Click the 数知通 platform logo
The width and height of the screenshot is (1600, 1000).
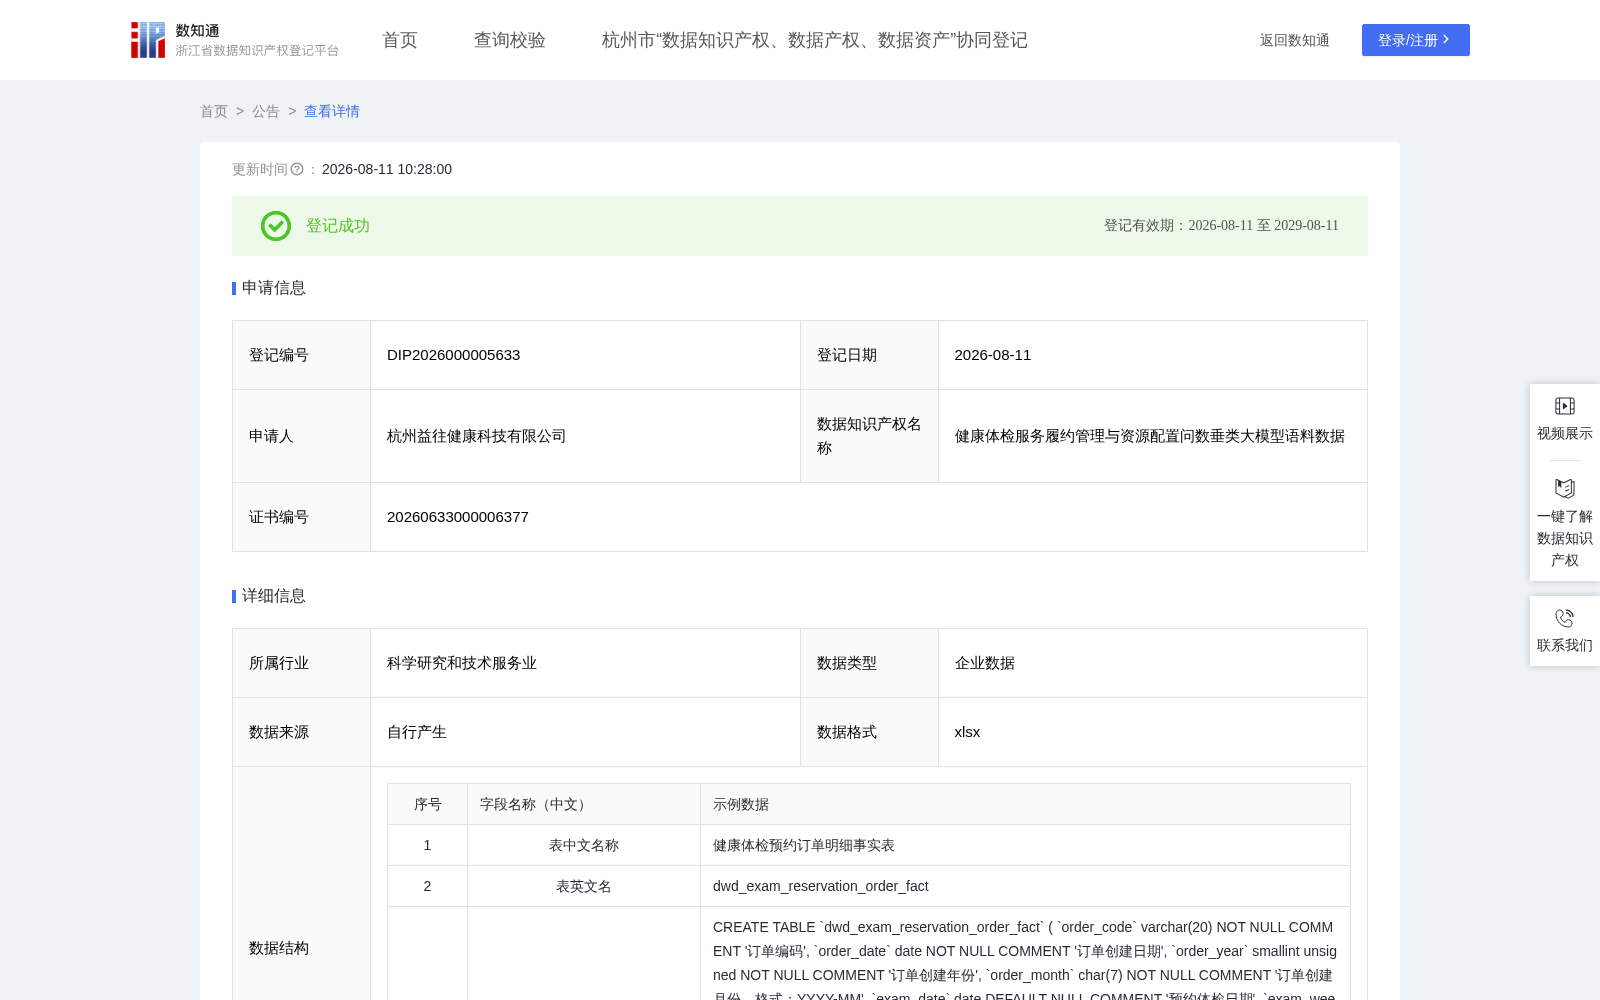(x=234, y=40)
